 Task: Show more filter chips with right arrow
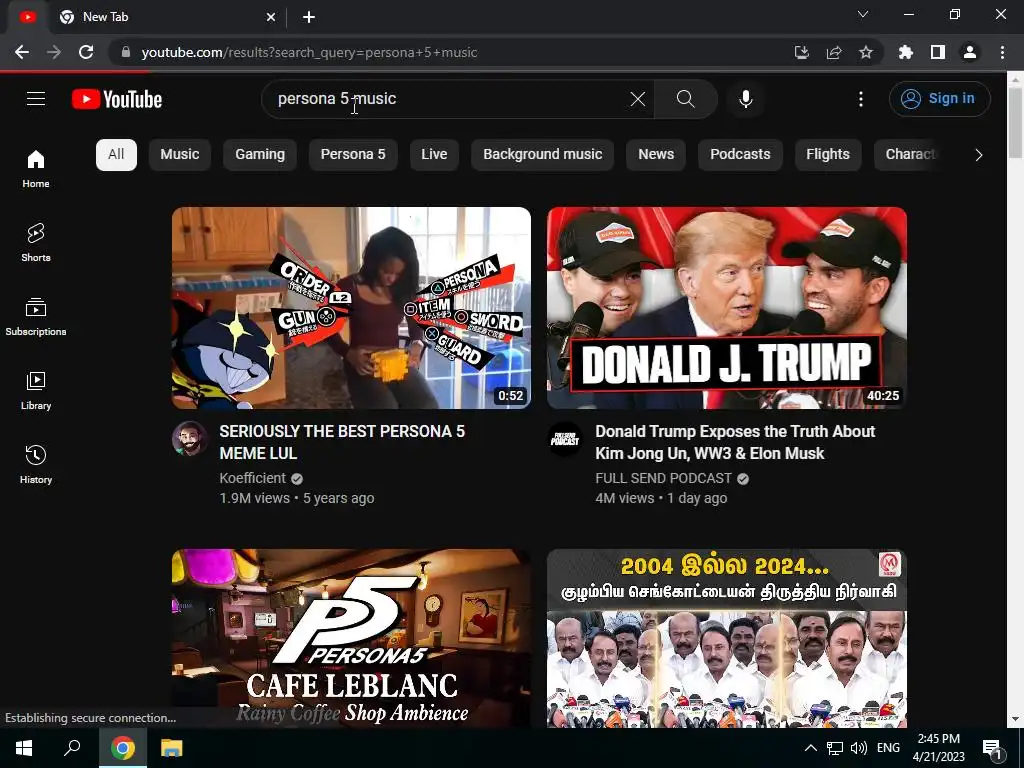click(x=978, y=155)
